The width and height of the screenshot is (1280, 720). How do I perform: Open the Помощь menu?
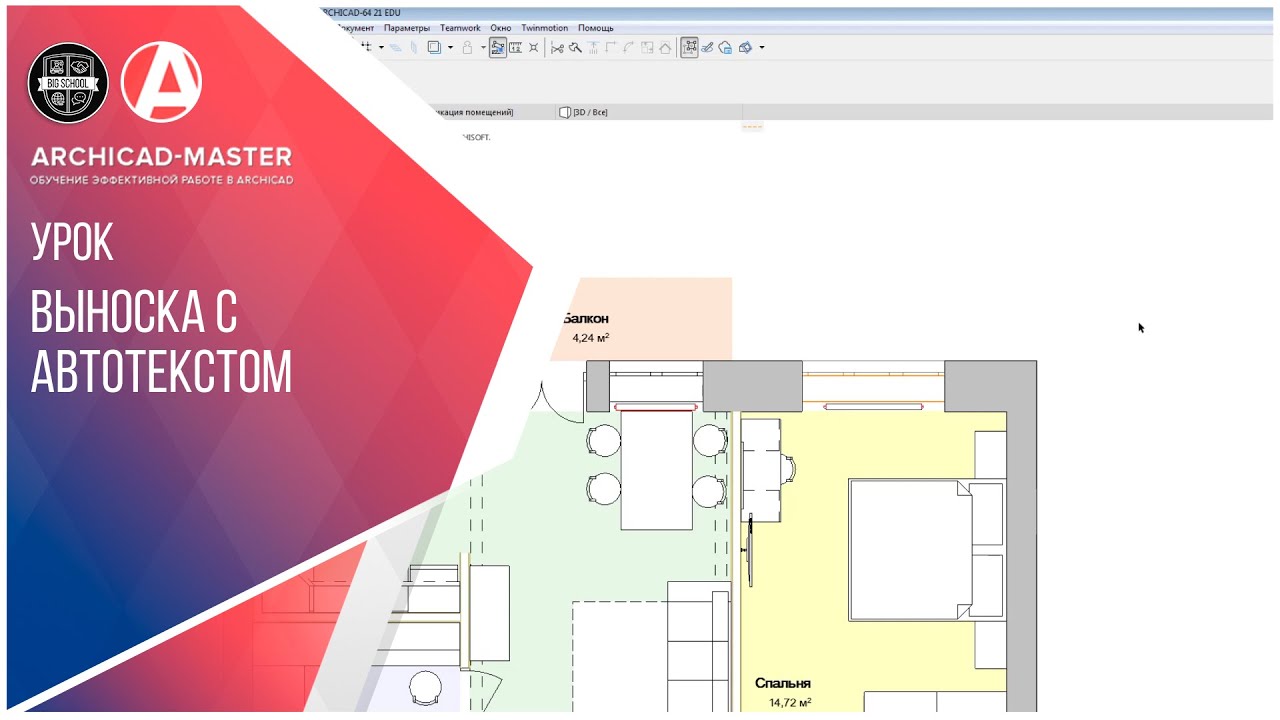[596, 28]
